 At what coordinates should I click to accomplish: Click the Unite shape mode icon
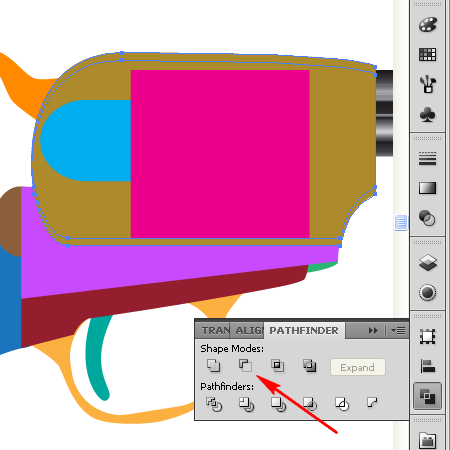(213, 366)
